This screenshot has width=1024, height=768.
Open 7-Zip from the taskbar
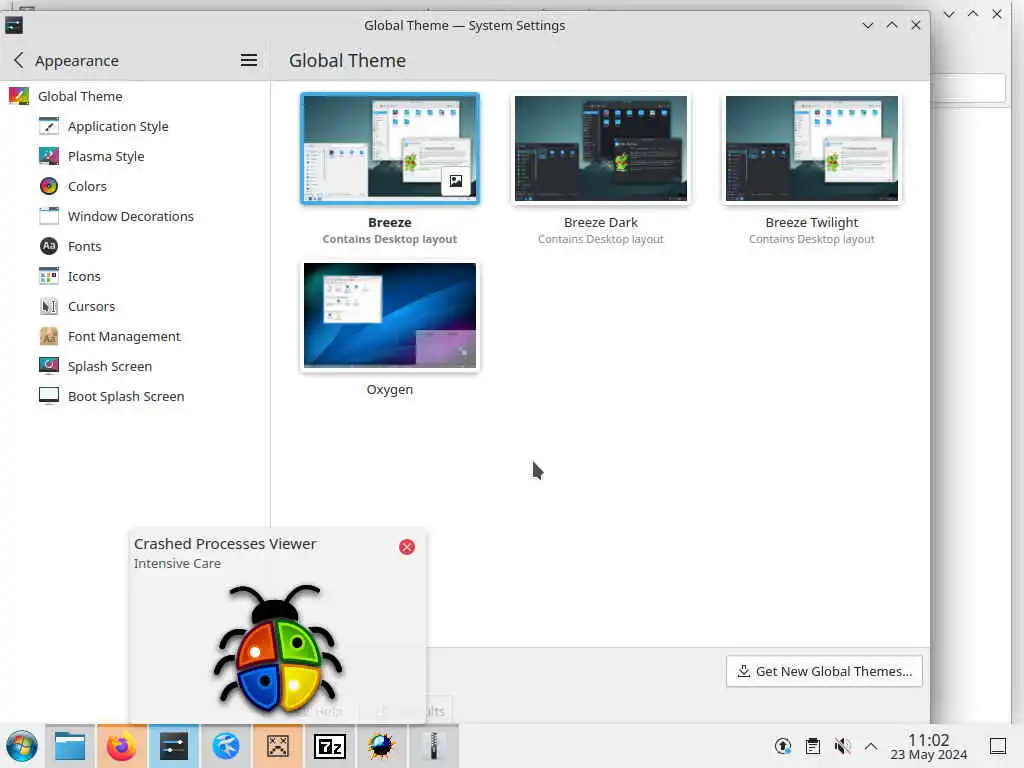click(x=330, y=746)
